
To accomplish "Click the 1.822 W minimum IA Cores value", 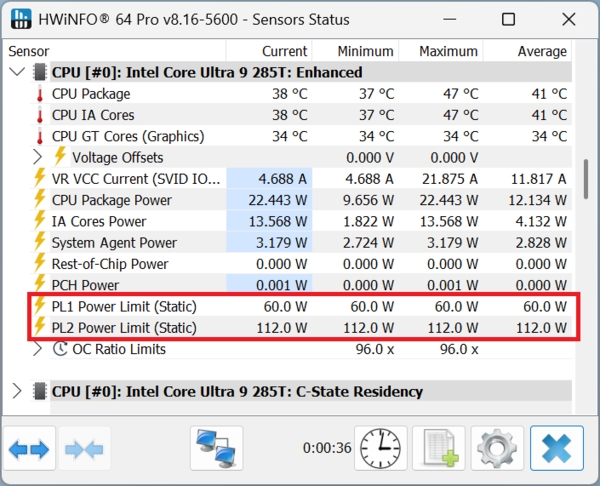I will point(368,222).
